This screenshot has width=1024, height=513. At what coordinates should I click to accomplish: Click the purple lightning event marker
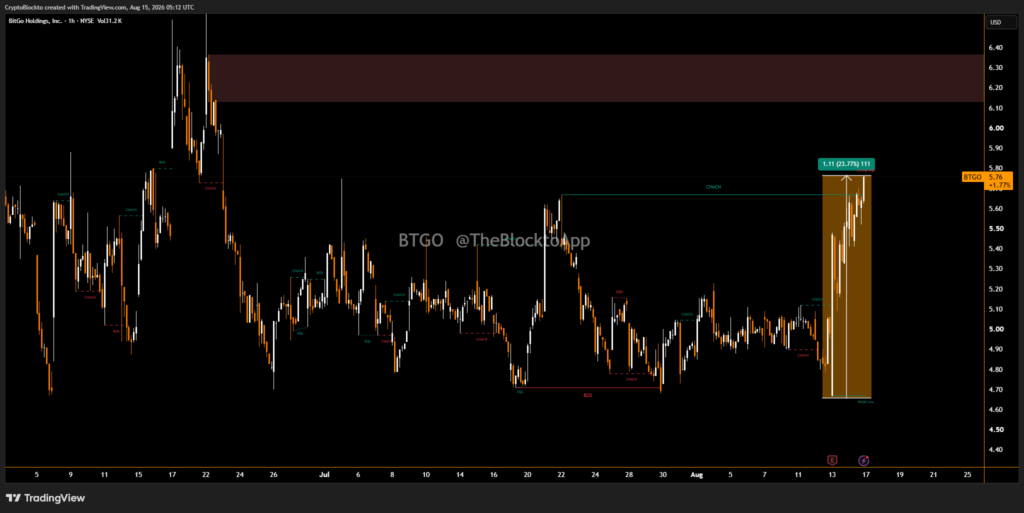click(x=863, y=460)
